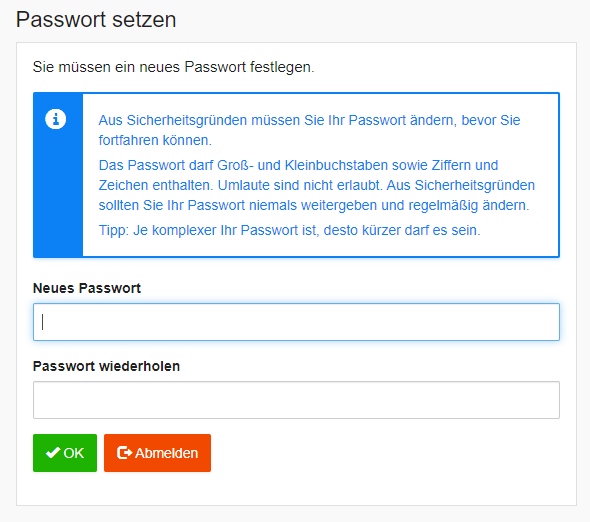The width and height of the screenshot is (590, 522).
Task: Click the 'Zeichen enthalten.' text in info box
Action: [x=156, y=185]
